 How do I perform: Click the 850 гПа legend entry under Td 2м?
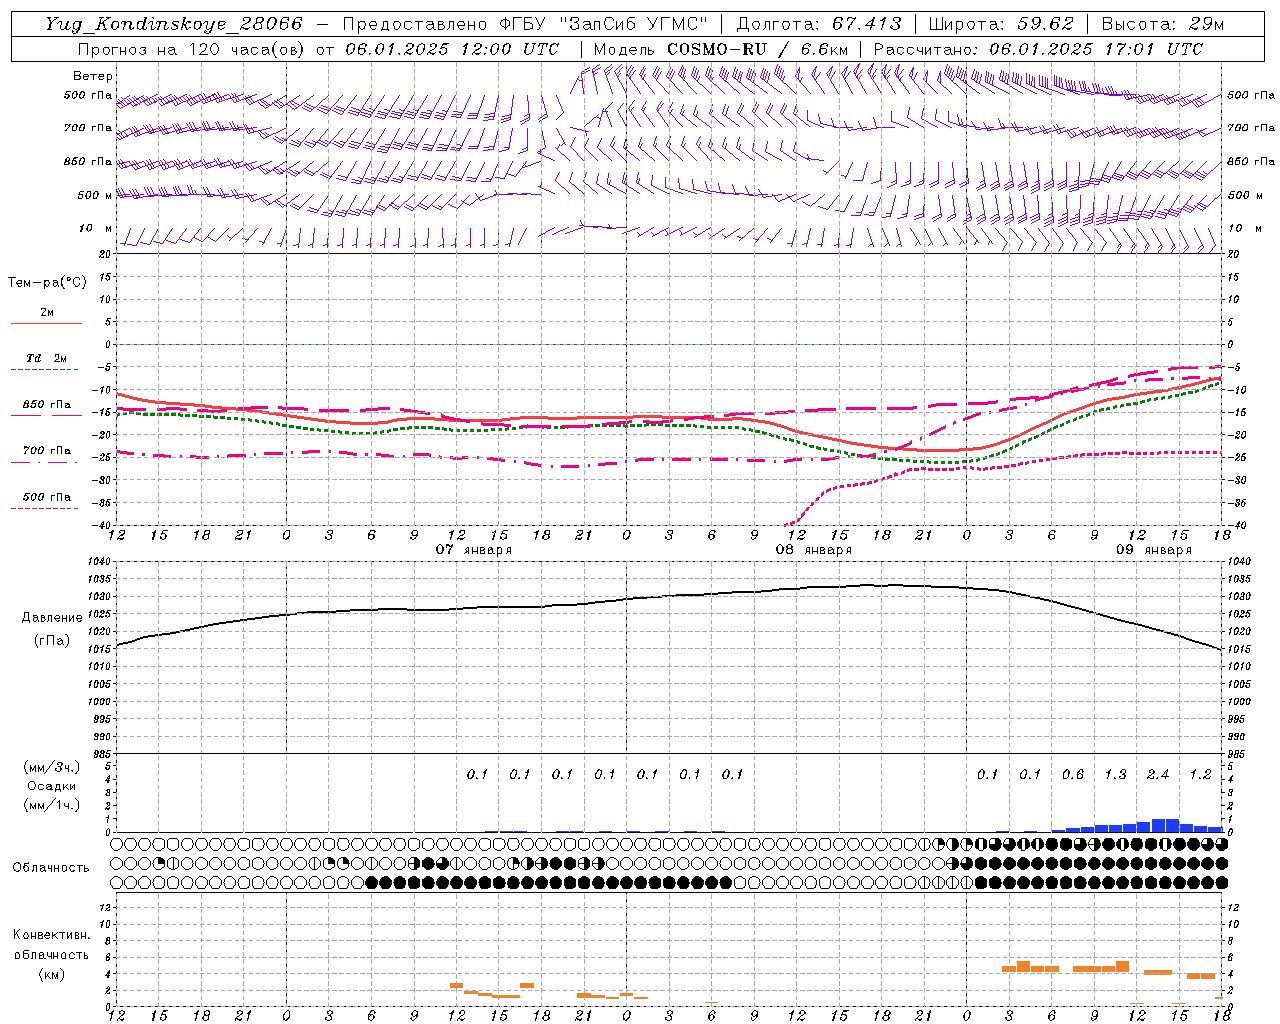[46, 405]
